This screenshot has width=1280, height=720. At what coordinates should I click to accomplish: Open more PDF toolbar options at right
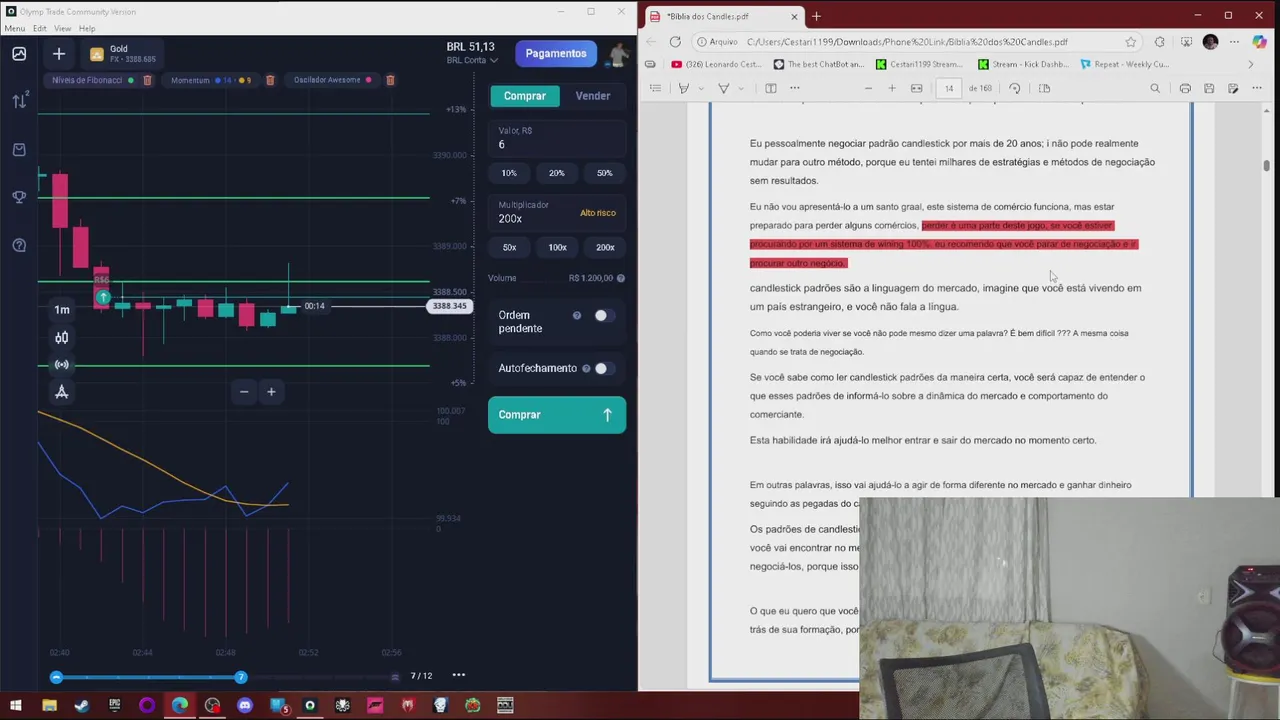[x=1257, y=88]
